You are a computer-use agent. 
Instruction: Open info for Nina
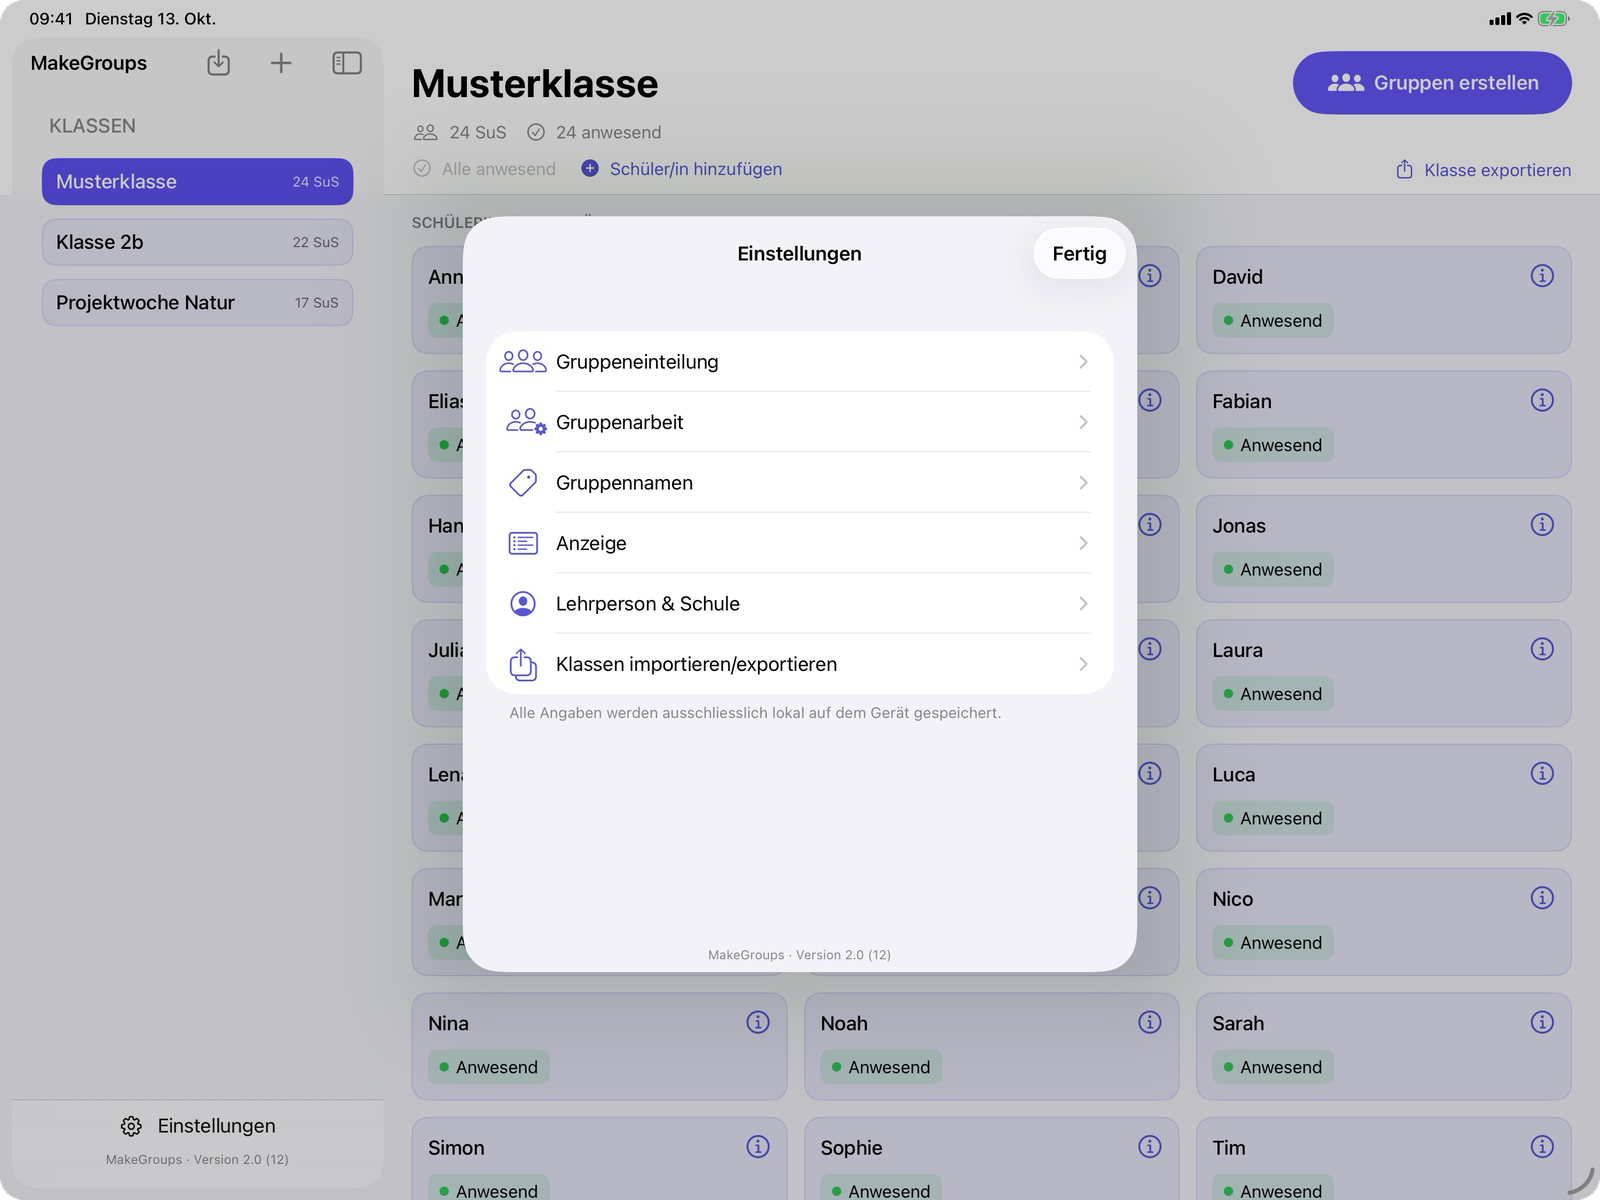pos(758,1022)
